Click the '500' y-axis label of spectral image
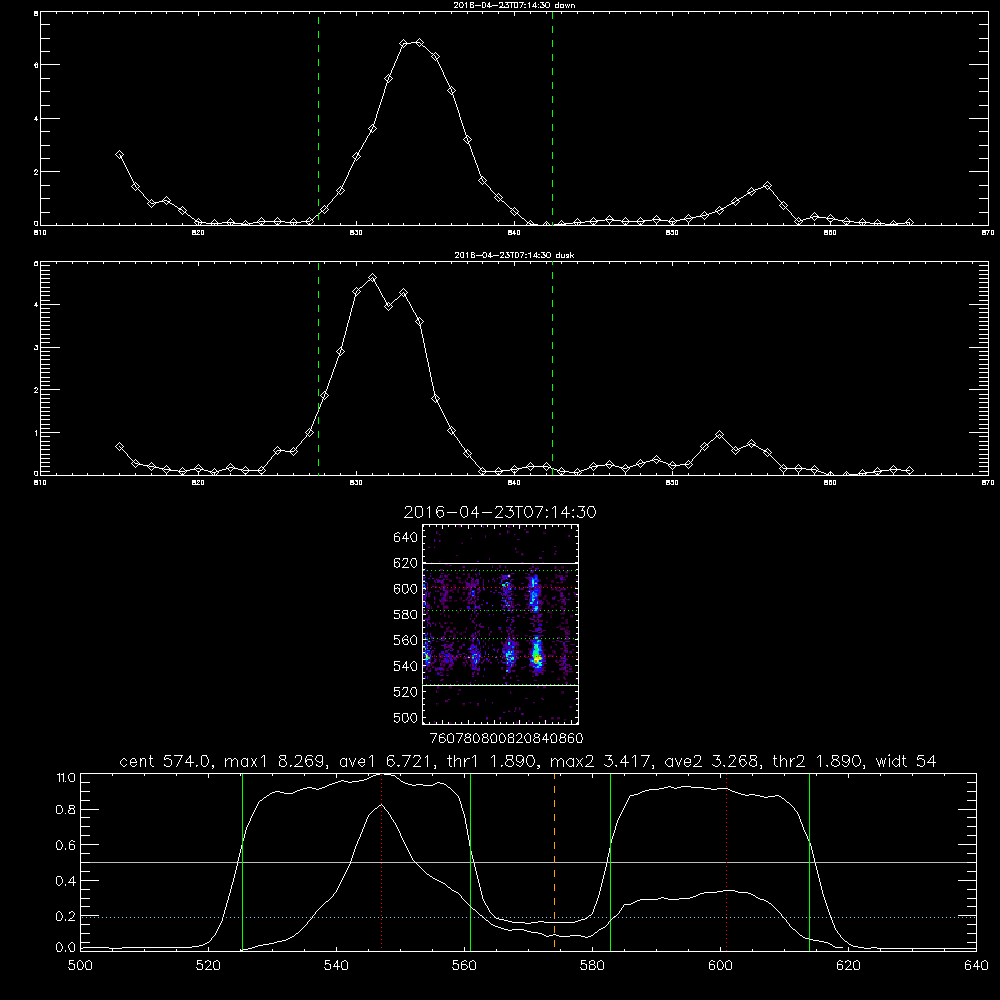 coord(405,717)
